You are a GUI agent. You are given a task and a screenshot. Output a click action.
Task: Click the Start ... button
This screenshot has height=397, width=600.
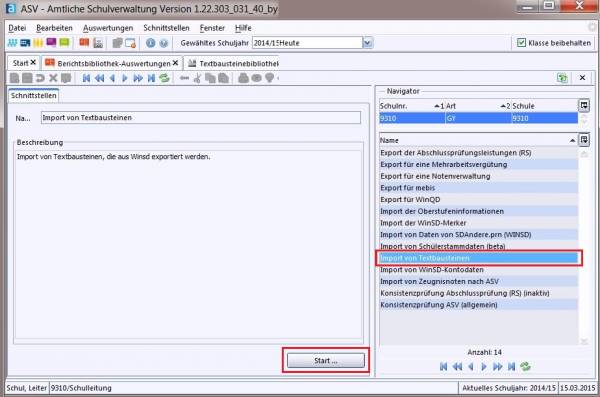tap(326, 360)
